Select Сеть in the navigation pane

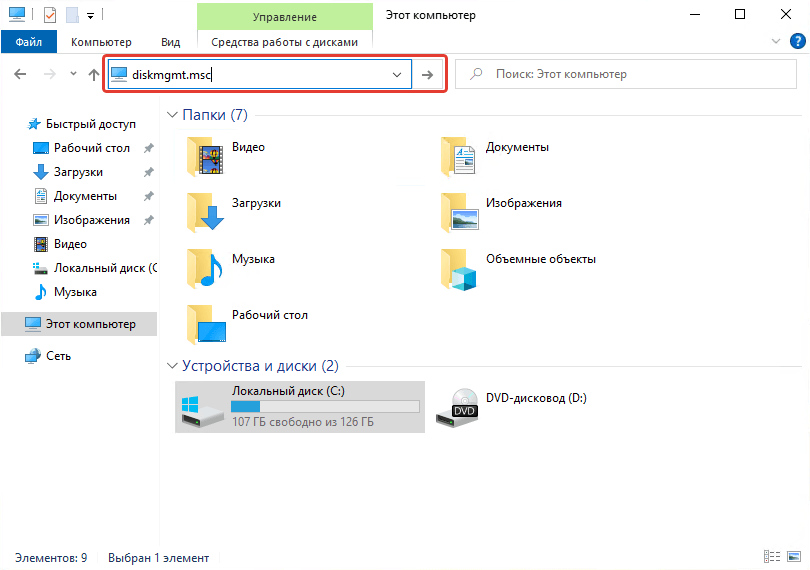[48, 356]
